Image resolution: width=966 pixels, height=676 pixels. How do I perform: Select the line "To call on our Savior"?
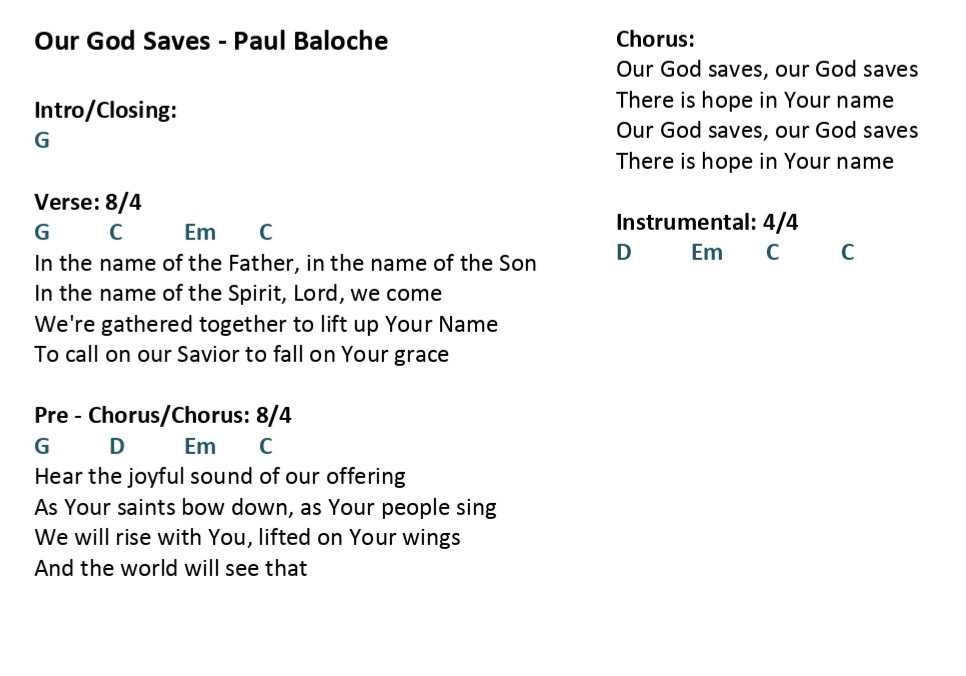coord(241,354)
